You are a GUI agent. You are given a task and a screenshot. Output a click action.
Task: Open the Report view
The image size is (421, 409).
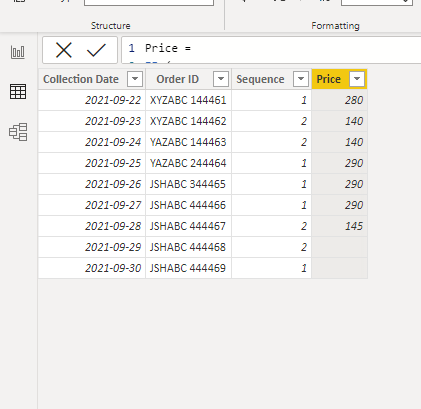click(18, 52)
